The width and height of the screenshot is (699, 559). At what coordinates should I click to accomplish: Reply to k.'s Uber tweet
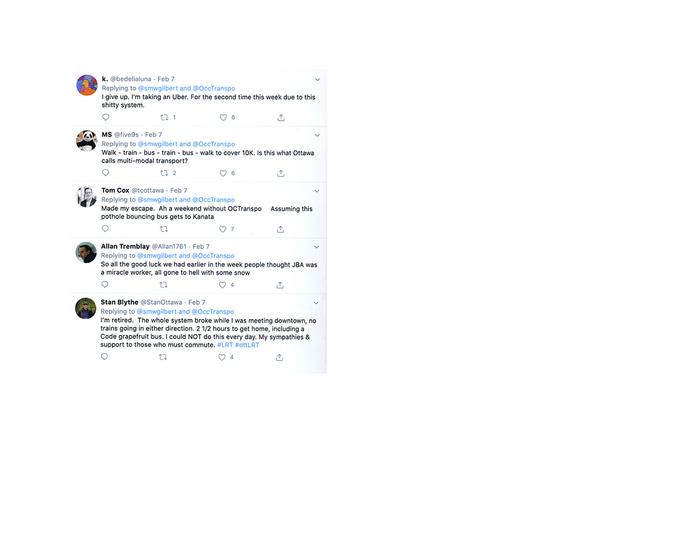106,117
